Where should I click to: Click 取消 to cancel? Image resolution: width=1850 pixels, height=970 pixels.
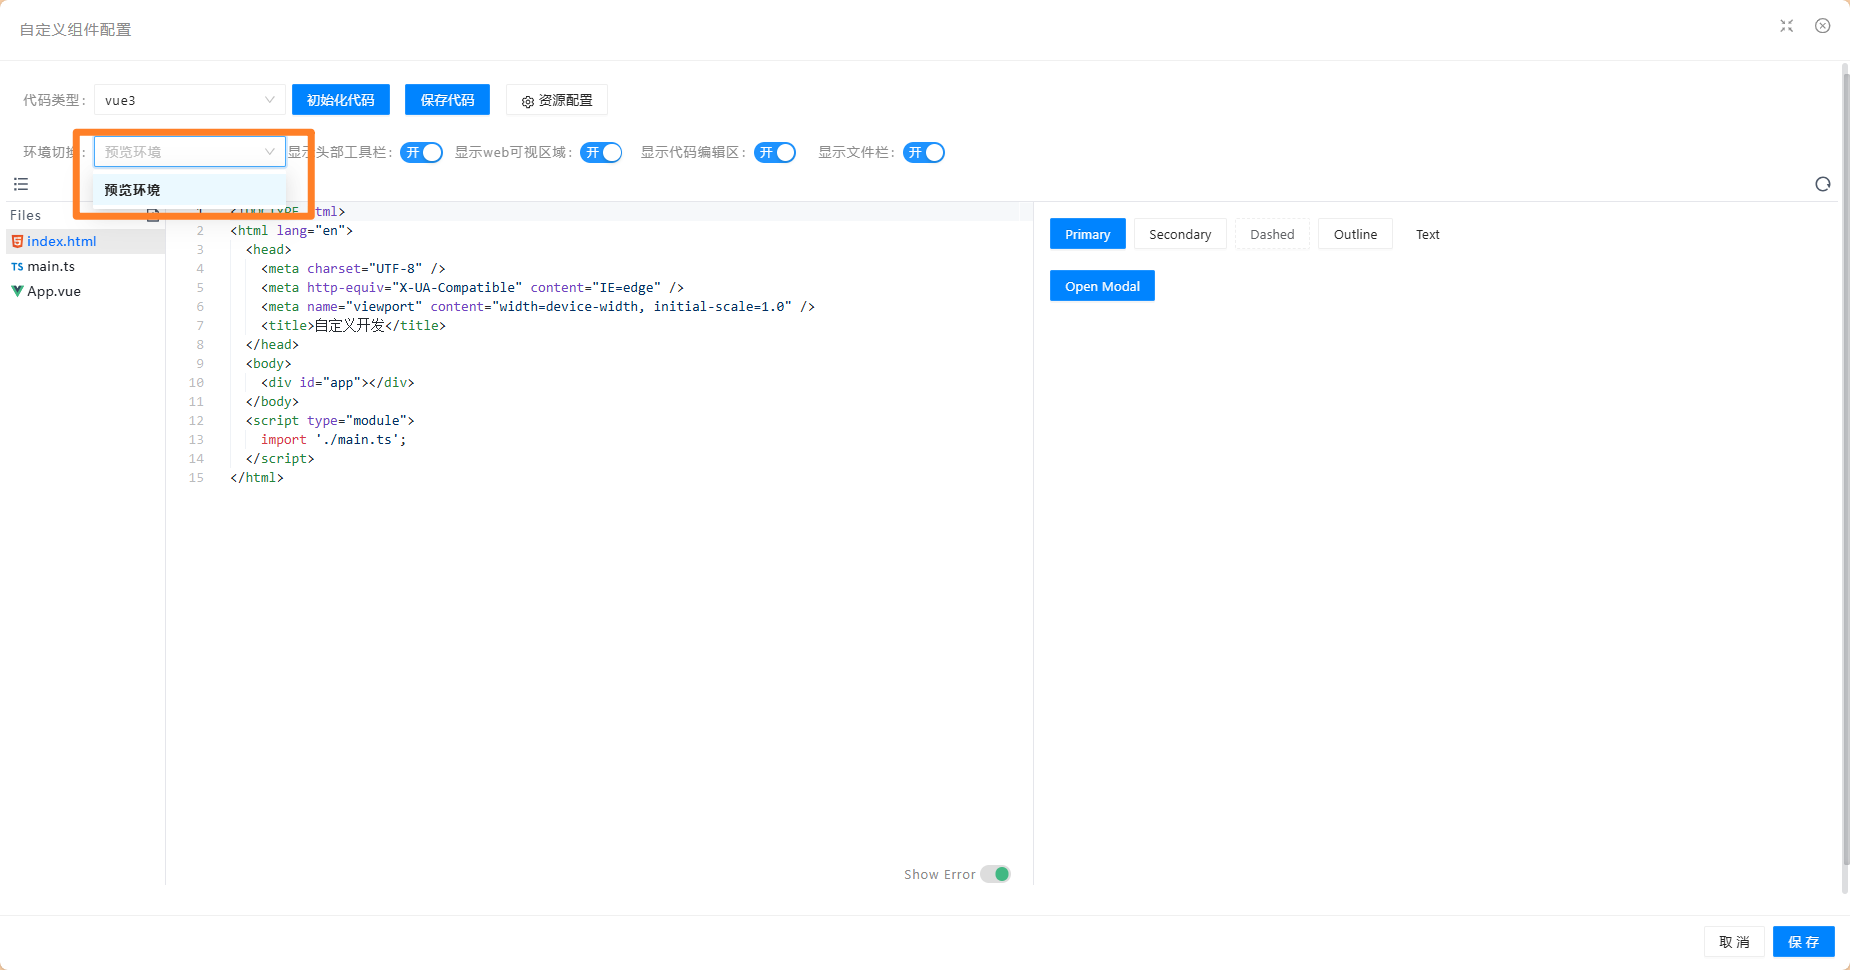[x=1734, y=942]
